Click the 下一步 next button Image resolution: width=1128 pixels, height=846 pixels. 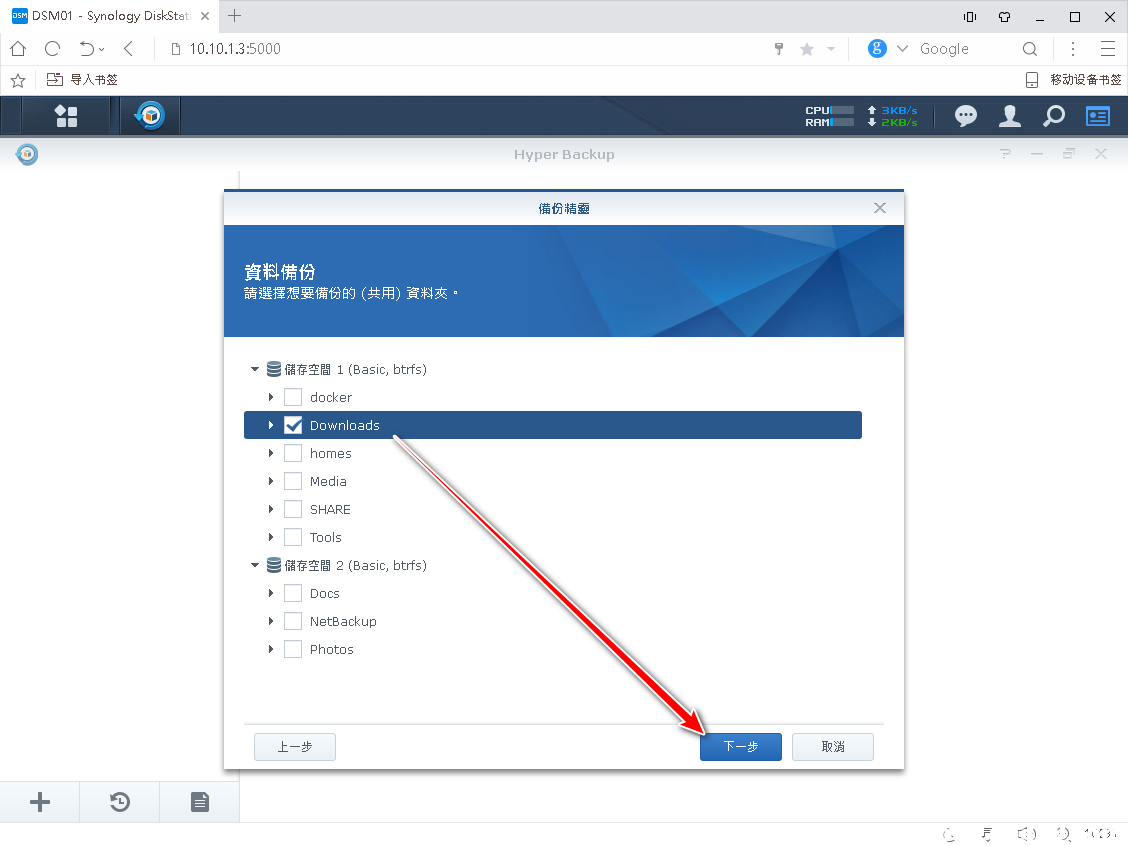tap(740, 747)
